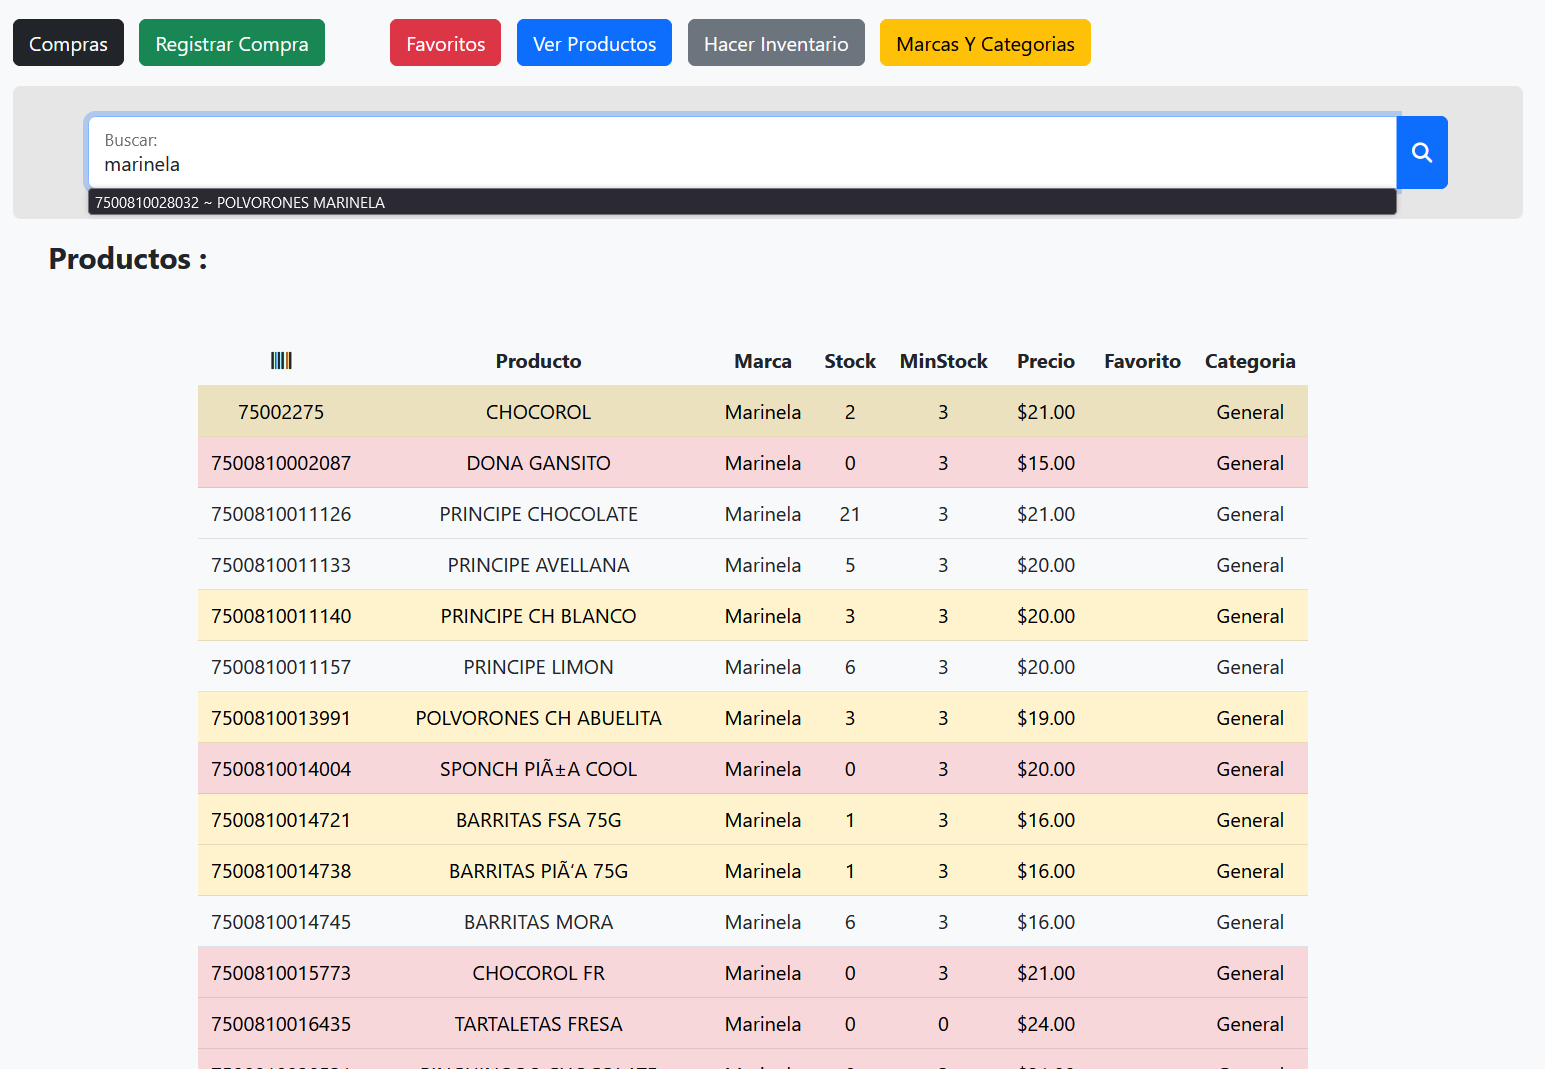Click the Stock column header
Screen dimensions: 1545x1069
850,361
